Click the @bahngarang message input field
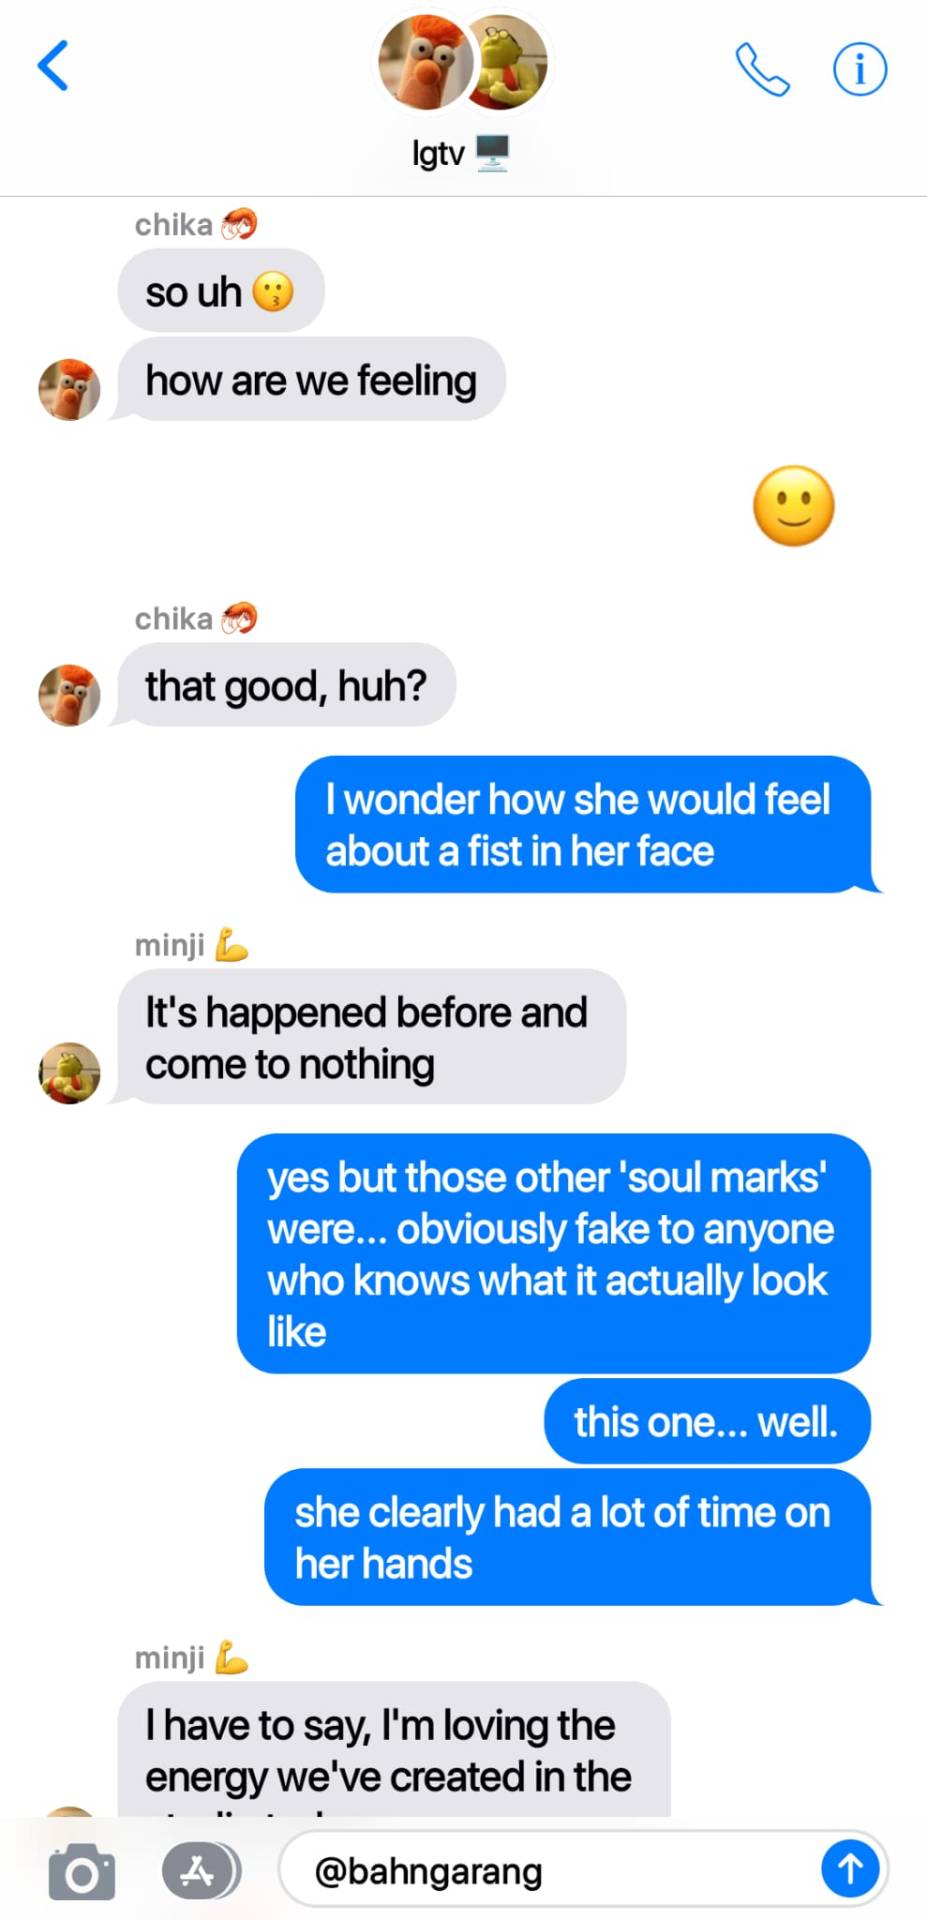This screenshot has width=927, height=1920. (x=584, y=1869)
